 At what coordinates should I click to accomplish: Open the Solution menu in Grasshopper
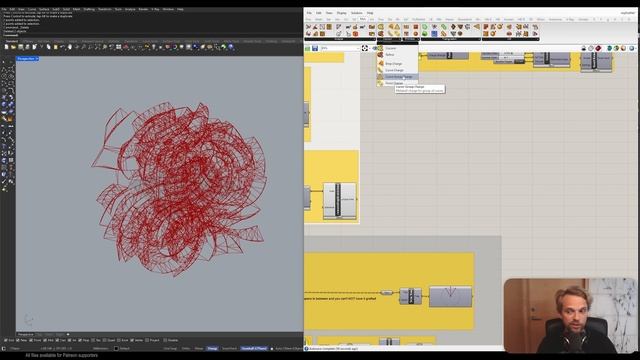point(356,13)
